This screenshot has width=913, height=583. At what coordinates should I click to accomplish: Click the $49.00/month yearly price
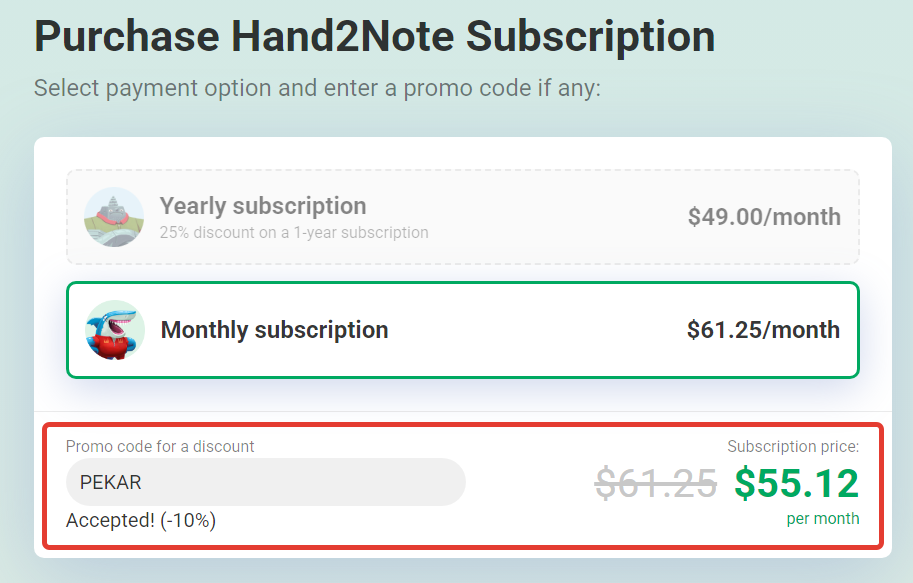click(x=764, y=217)
